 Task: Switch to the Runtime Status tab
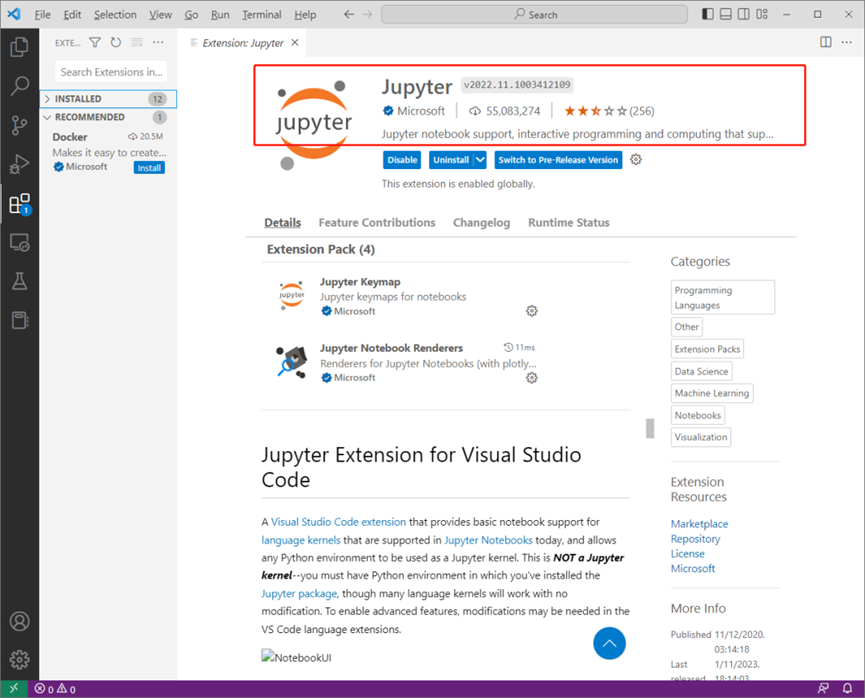click(569, 222)
